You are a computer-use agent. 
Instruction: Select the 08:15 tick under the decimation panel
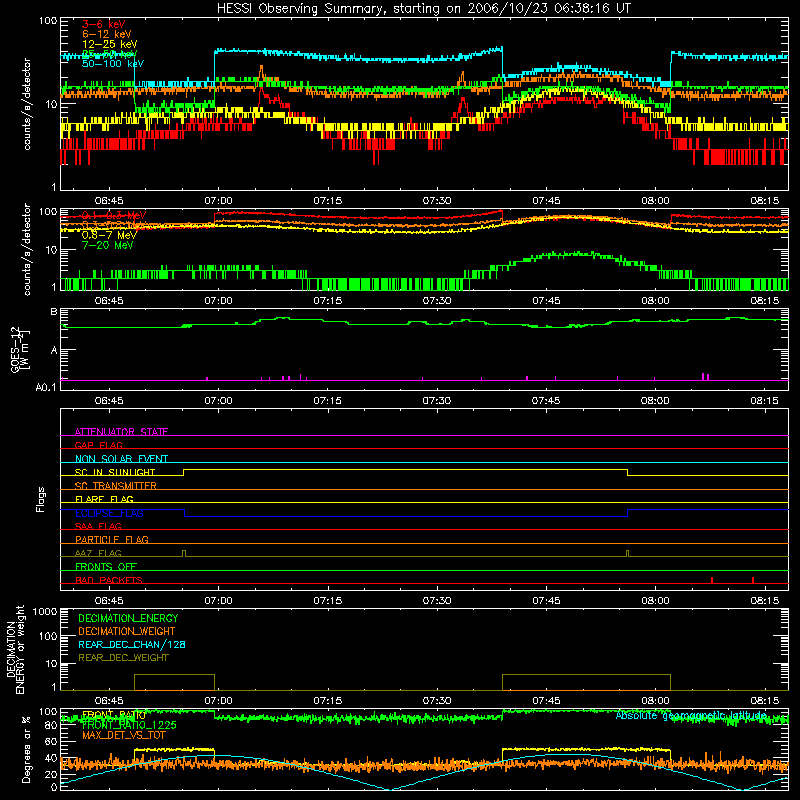[x=764, y=700]
